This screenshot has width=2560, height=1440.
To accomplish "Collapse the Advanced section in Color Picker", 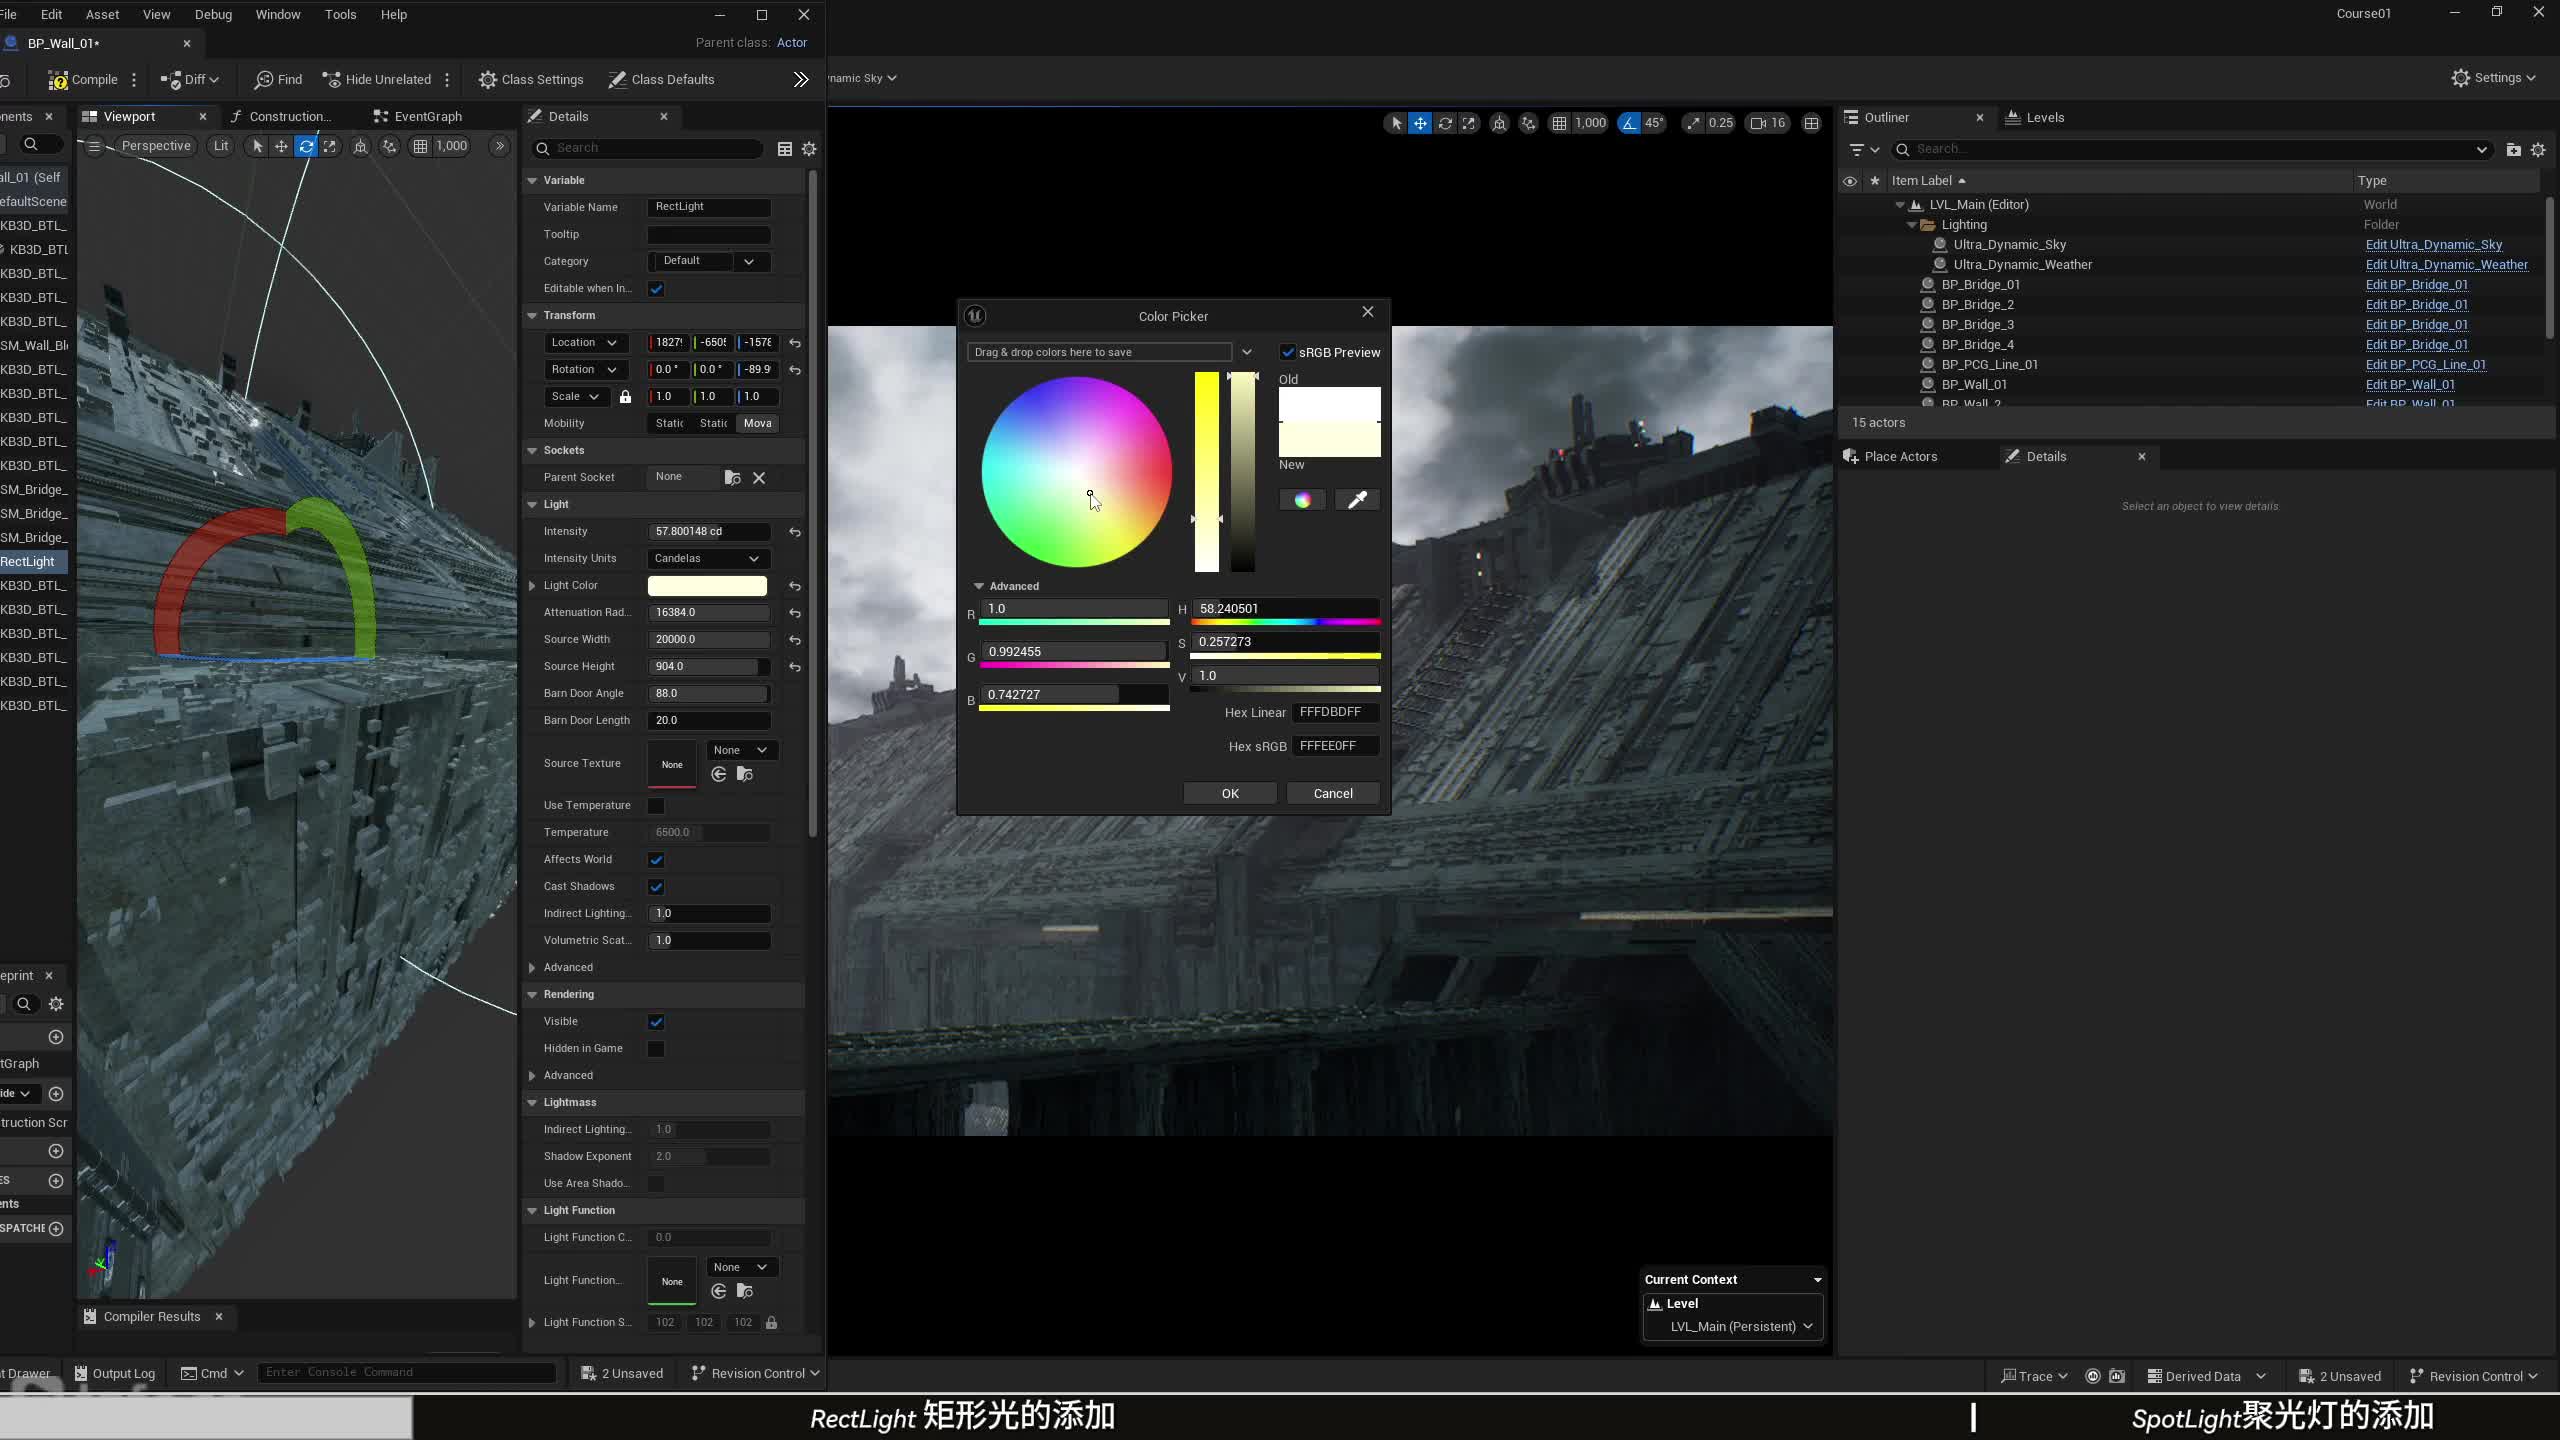I will [x=979, y=586].
